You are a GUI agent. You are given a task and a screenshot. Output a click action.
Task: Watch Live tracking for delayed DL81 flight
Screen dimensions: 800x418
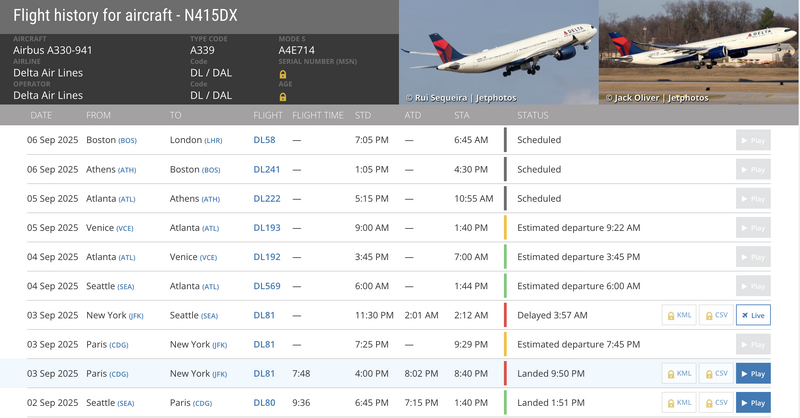point(753,315)
